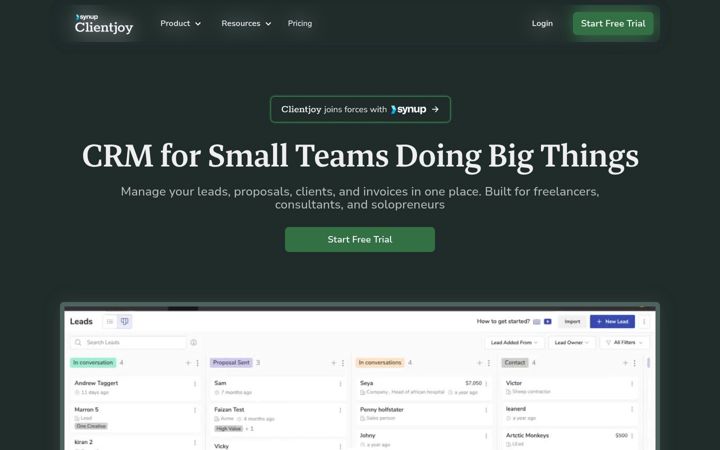Click the gray Contact stage label

515,363
